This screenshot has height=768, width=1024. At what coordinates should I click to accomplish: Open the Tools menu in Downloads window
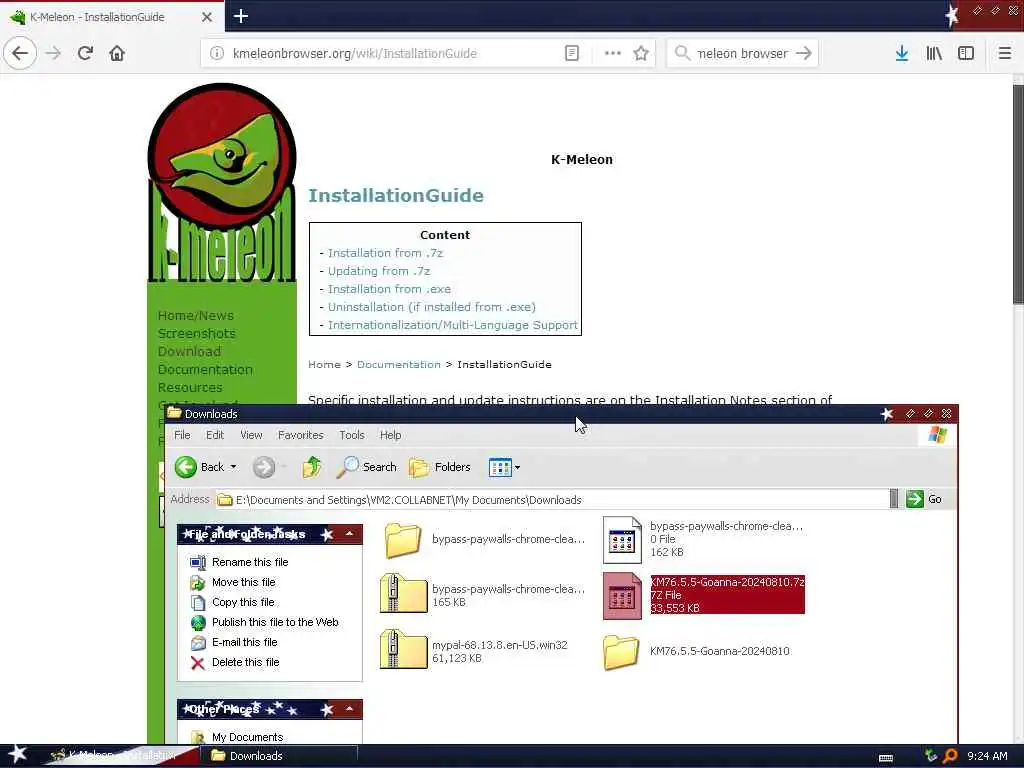click(x=351, y=435)
